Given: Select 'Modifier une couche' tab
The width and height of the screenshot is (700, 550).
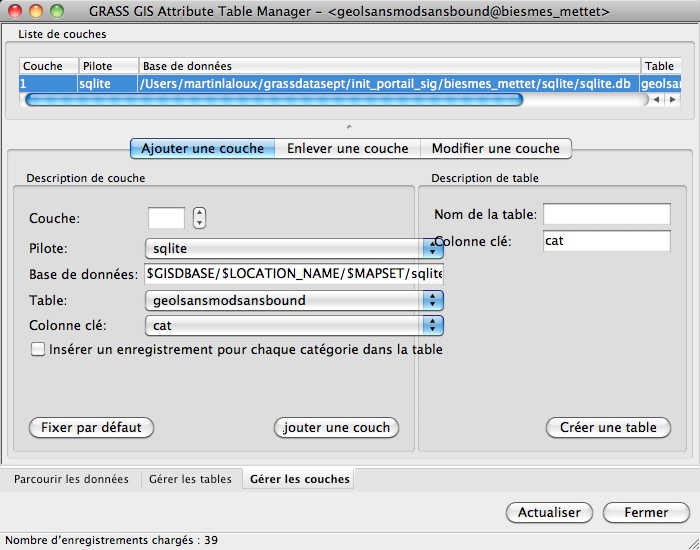Looking at the screenshot, I should pyautogui.click(x=495, y=148).
